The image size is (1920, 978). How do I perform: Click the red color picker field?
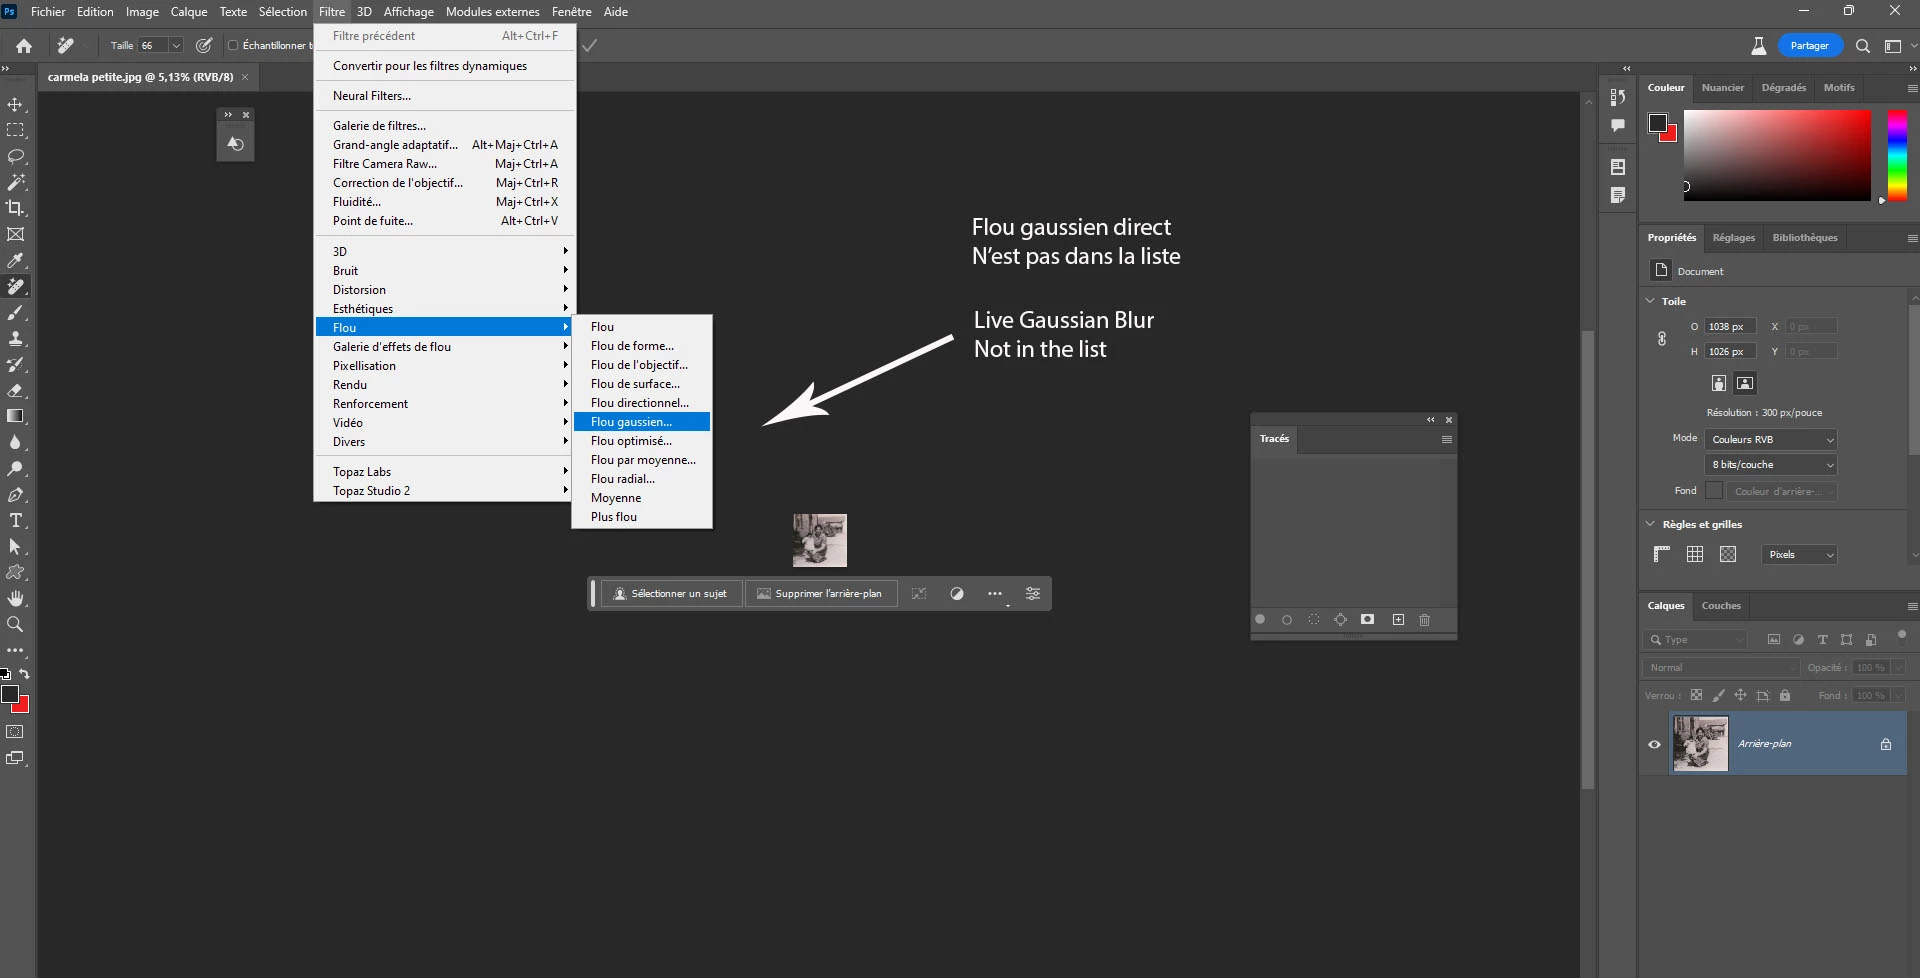point(1777,156)
